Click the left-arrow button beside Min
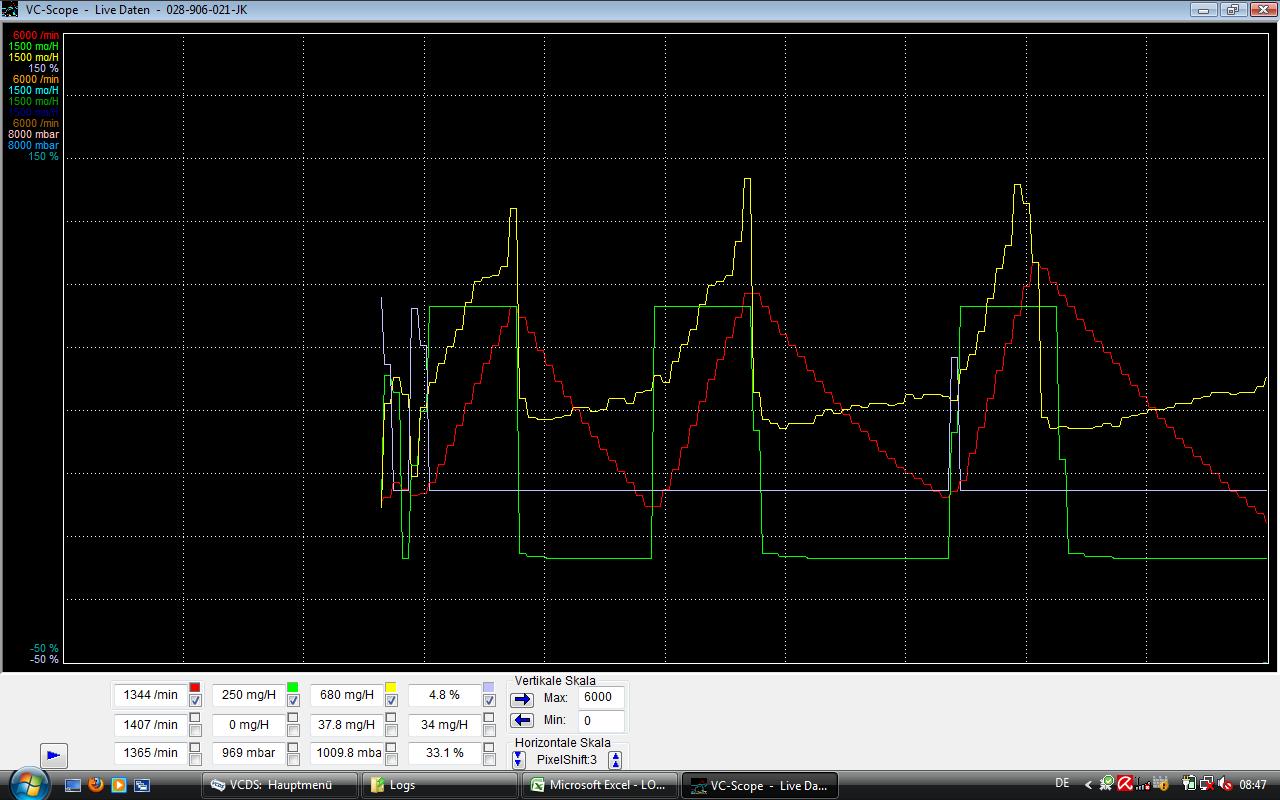1280x800 pixels. 522,720
